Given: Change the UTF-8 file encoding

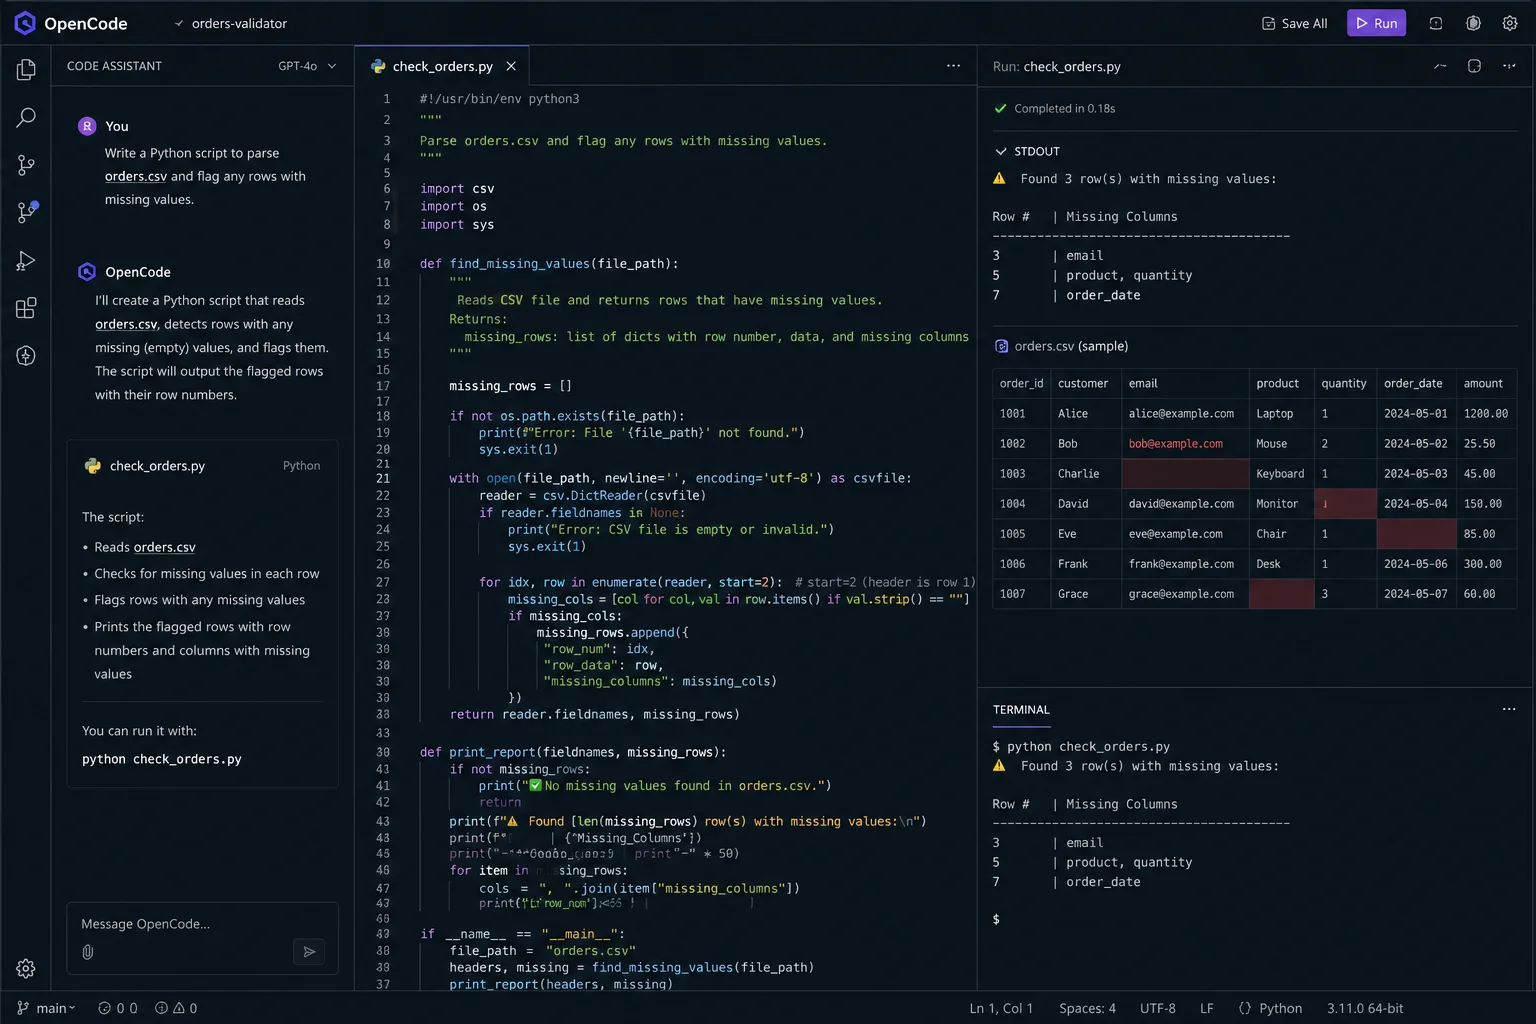Looking at the screenshot, I should [x=1158, y=1008].
